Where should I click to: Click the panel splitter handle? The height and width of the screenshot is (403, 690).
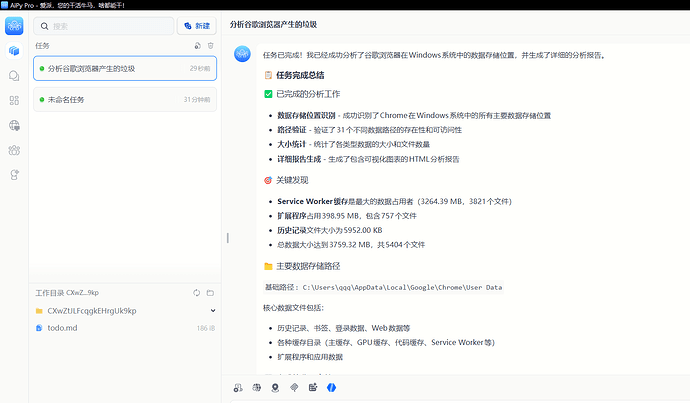(228, 238)
